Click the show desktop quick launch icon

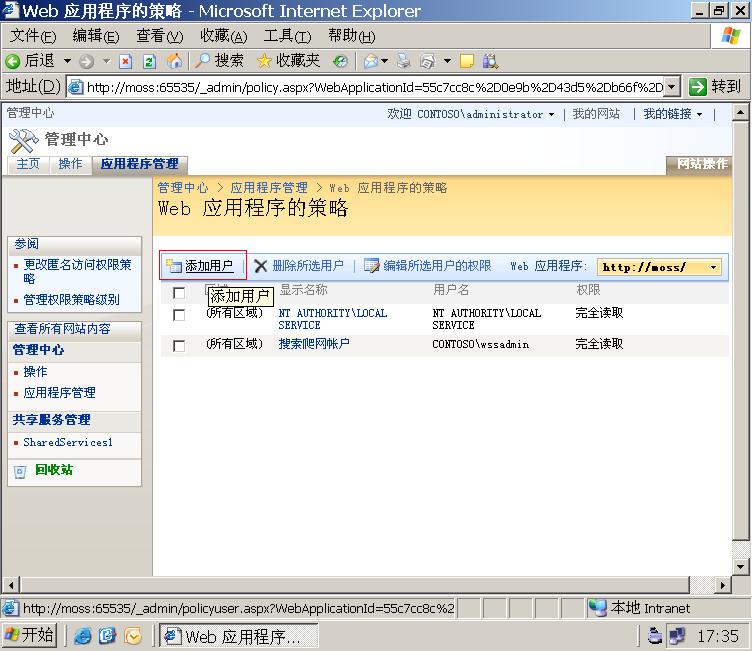107,636
